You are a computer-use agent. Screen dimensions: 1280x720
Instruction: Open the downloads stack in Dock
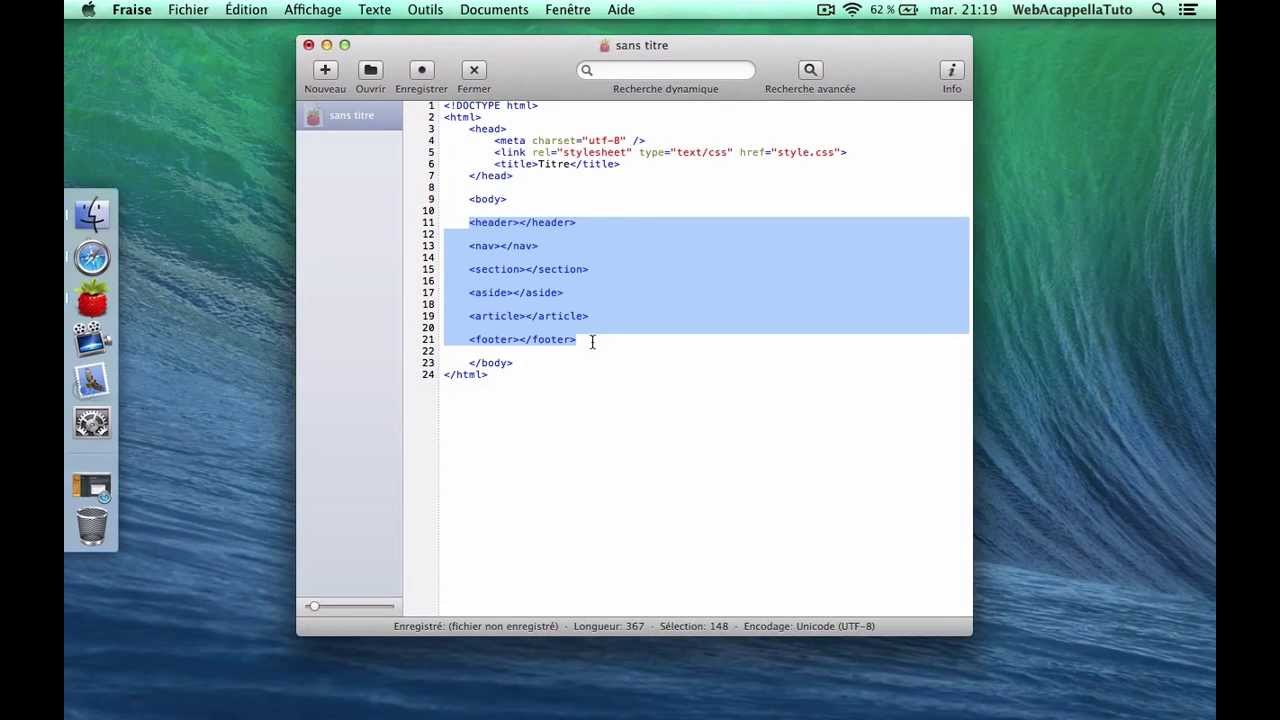click(x=92, y=487)
